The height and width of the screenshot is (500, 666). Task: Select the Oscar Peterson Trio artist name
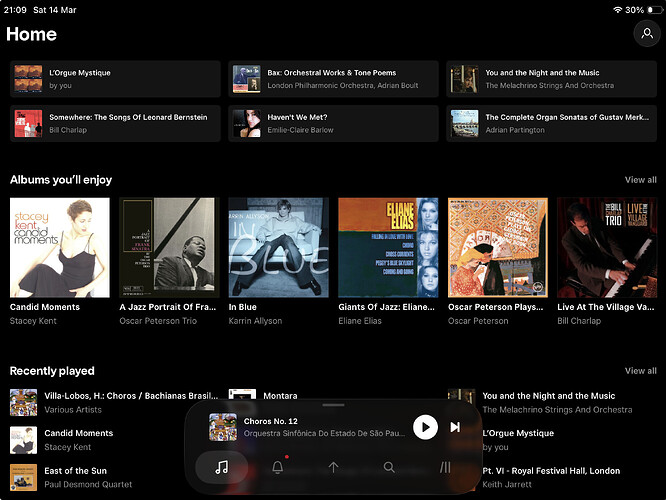point(158,321)
